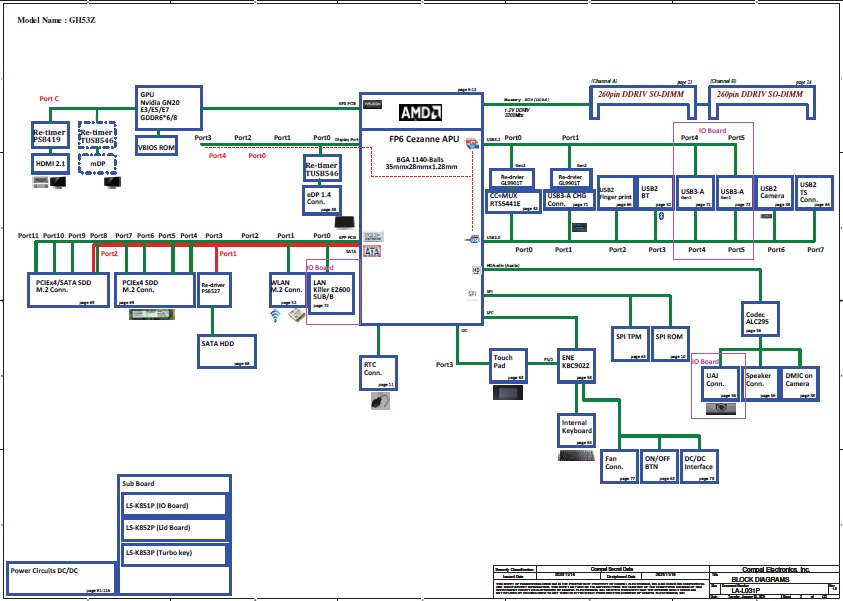Image resolution: width=843 pixels, height=601 pixels.
Task: Select the VBIOS ROM block
Action: [156, 147]
